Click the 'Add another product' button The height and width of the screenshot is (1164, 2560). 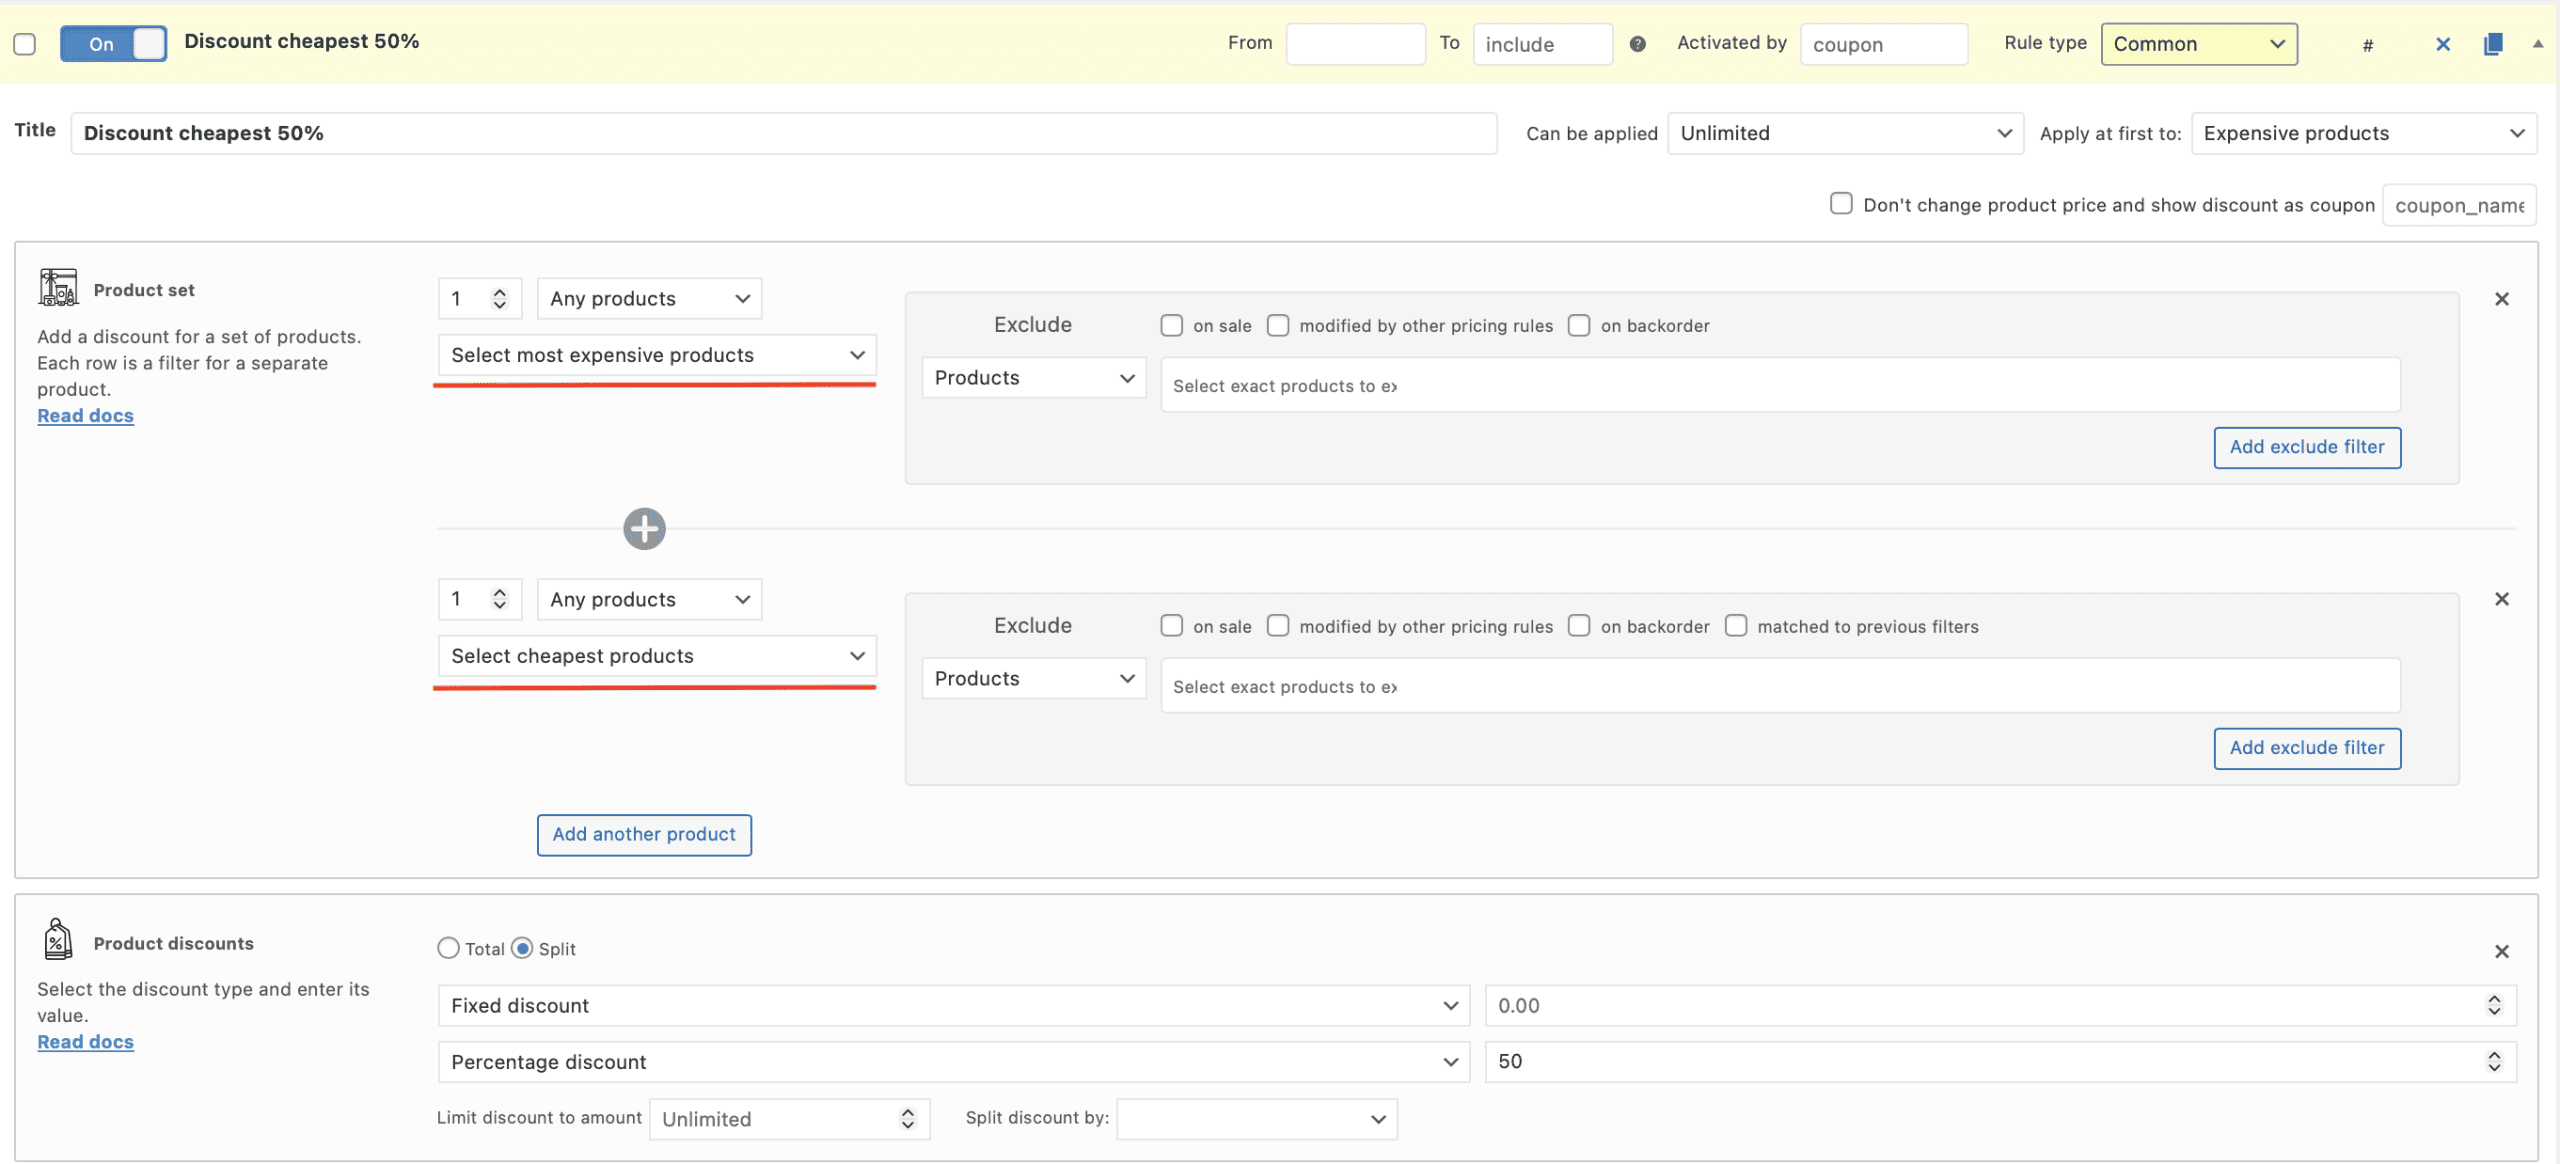644,834
